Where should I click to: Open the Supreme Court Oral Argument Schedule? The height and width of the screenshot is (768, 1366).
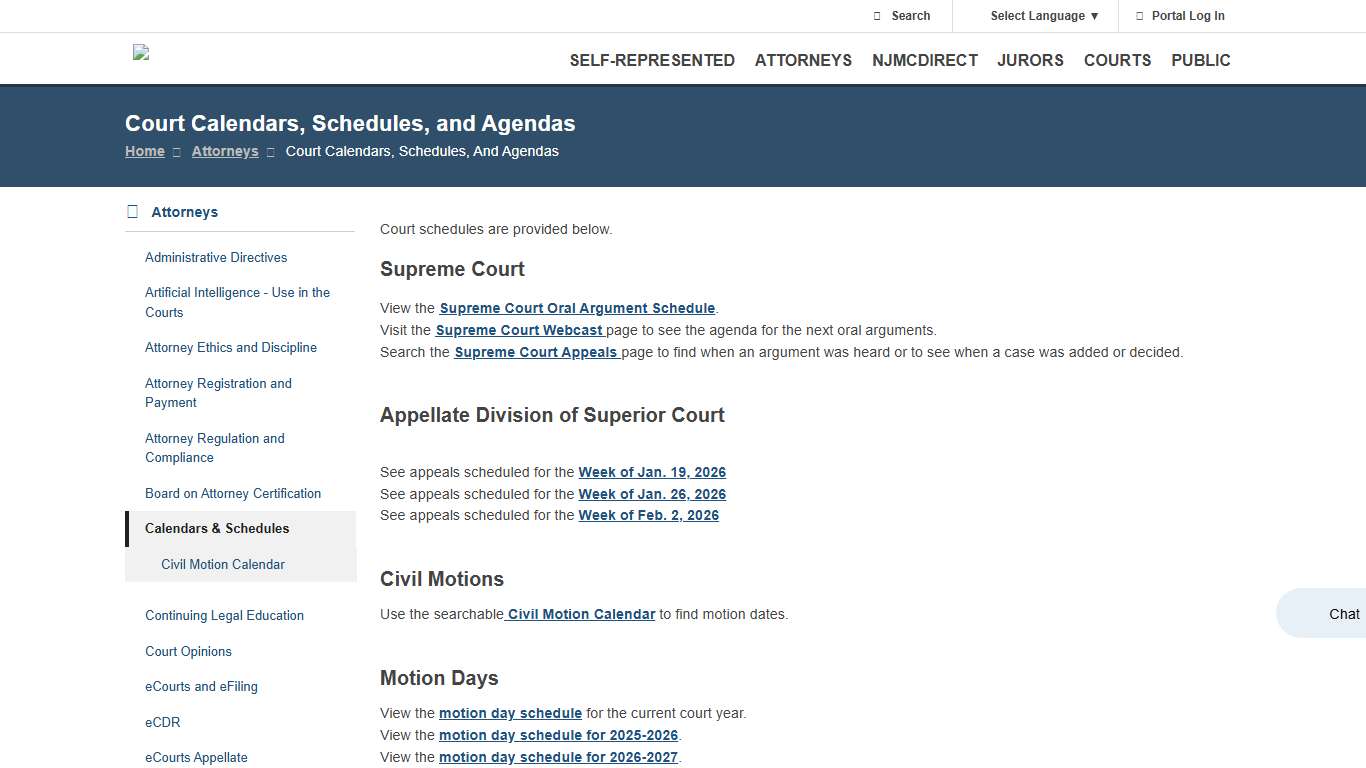577,308
